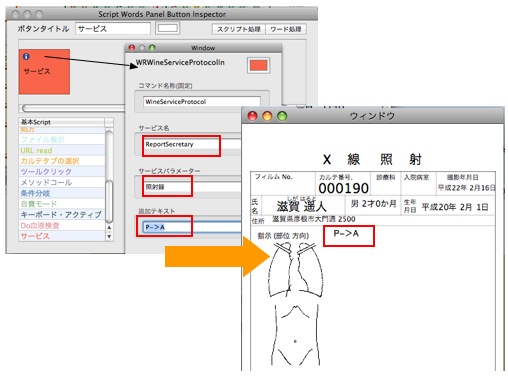This screenshot has height=377, width=508.
Task: Select カルテタブの選択 in the script list
Action: (x=62, y=161)
